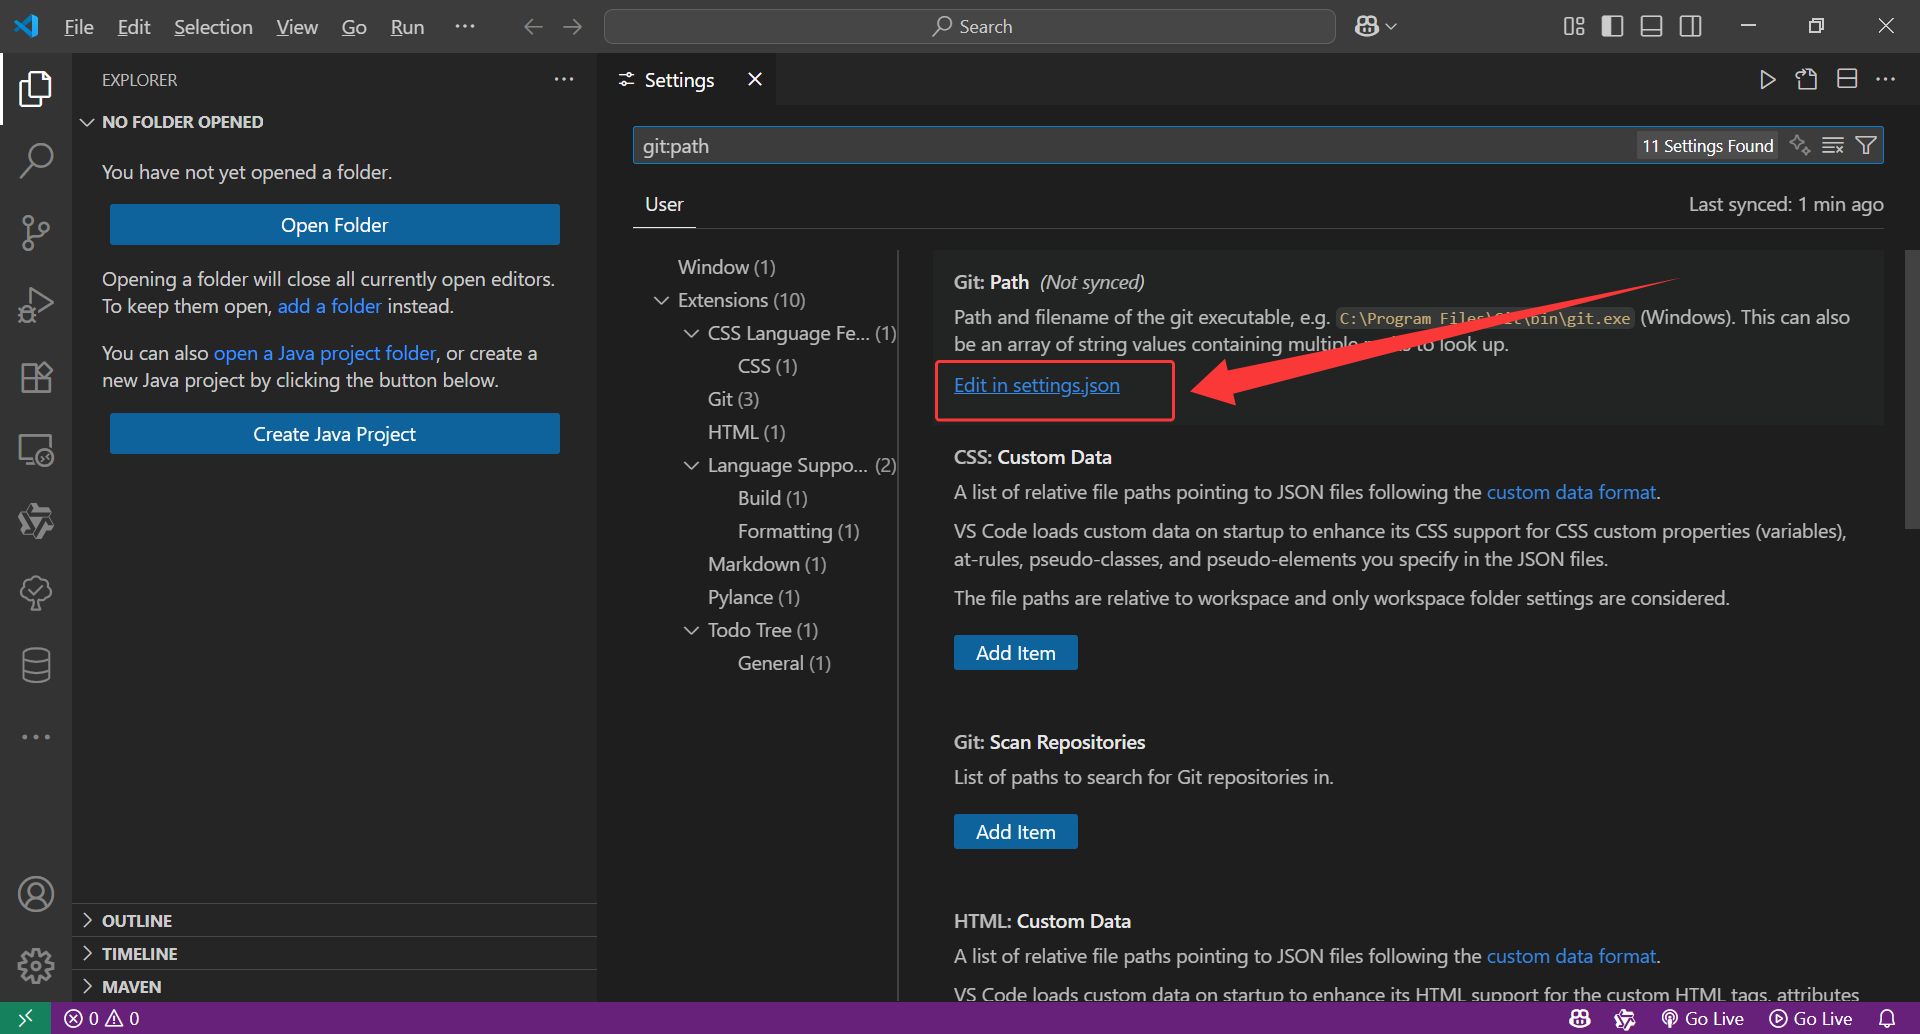Open the Selection menu
1920x1034 pixels.
tap(213, 27)
